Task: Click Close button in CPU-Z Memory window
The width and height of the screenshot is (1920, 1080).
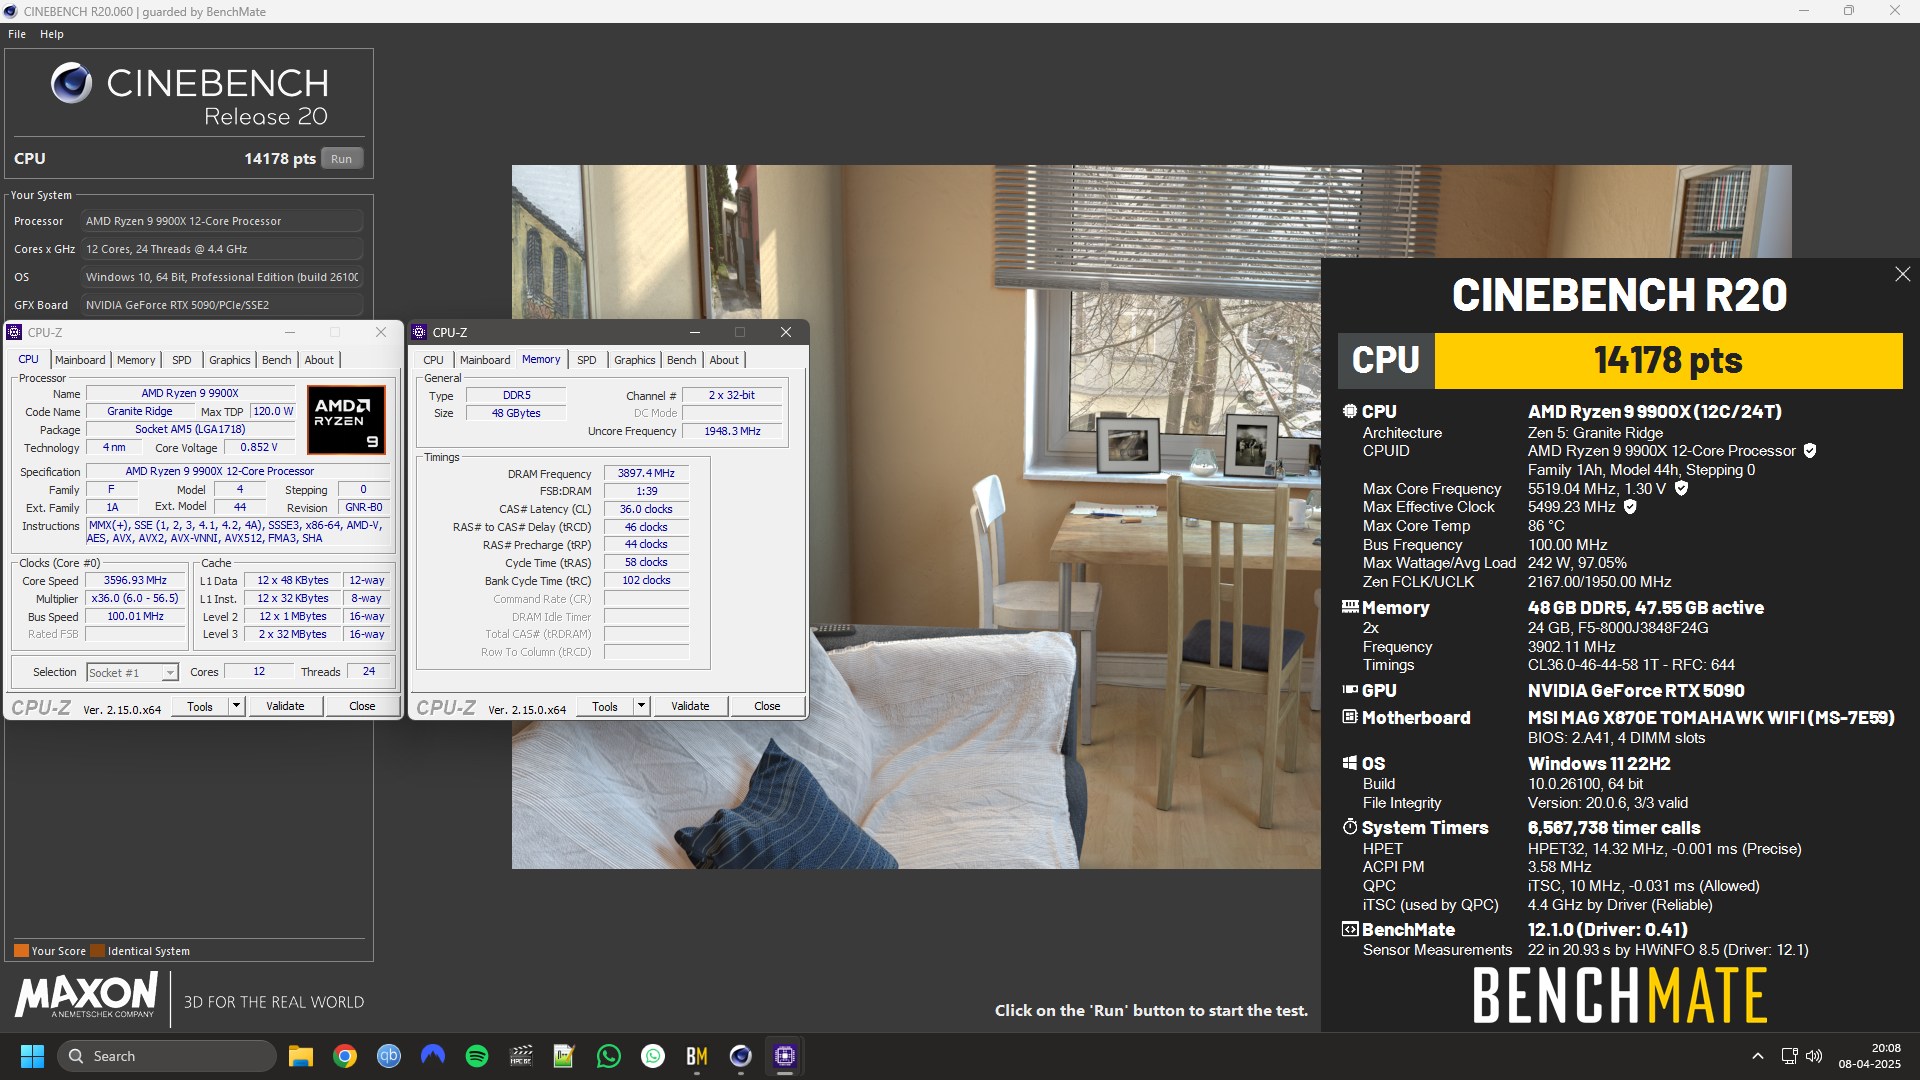Action: 767,706
